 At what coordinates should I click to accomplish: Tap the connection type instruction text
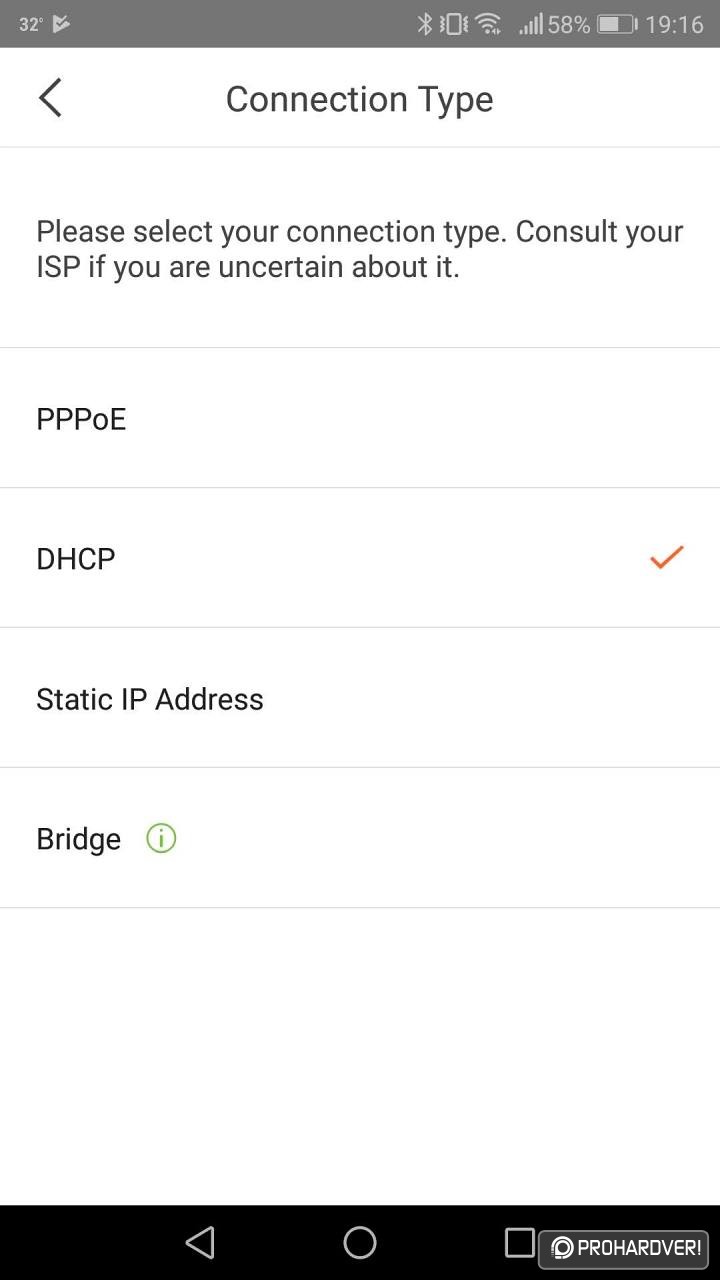pyautogui.click(x=360, y=249)
